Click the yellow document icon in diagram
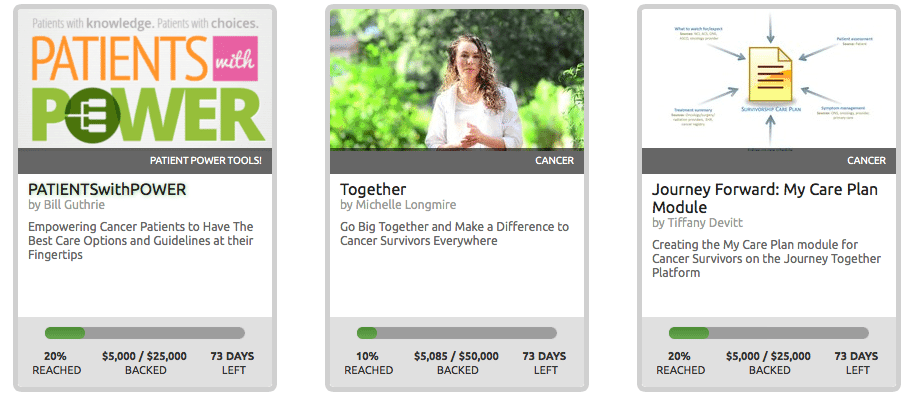Viewport: 906px width, 400px height. click(770, 75)
